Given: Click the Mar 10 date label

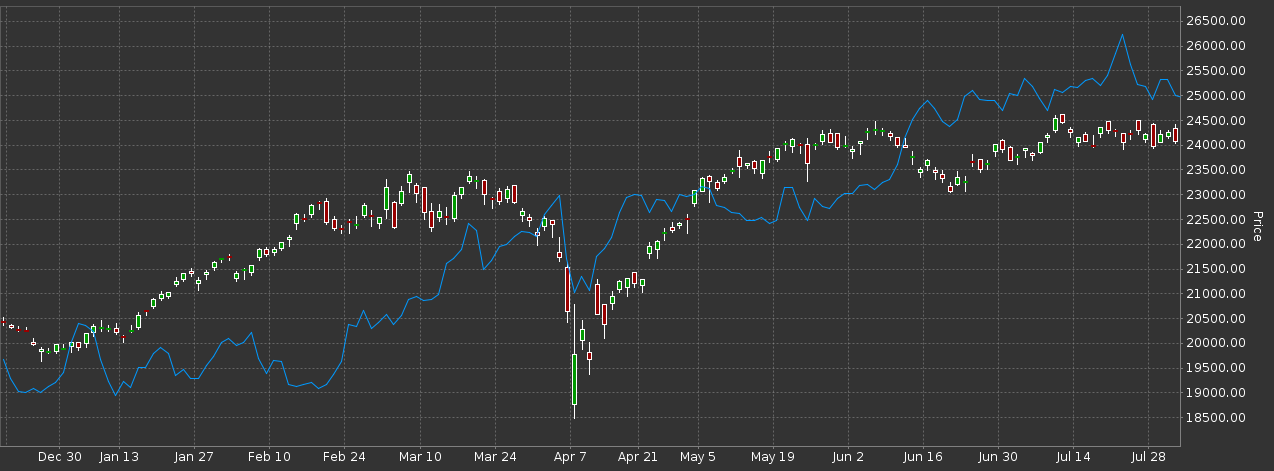Looking at the screenshot, I should point(420,458).
